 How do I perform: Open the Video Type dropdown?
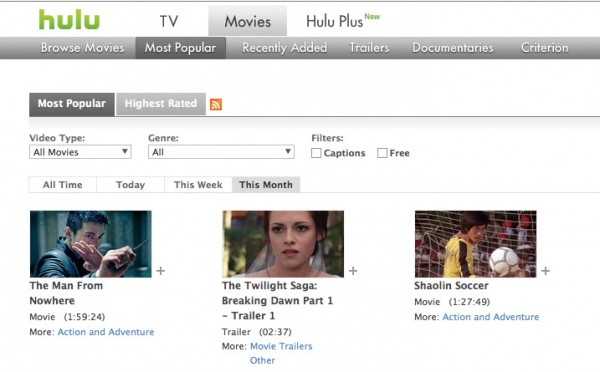pyautogui.click(x=80, y=152)
